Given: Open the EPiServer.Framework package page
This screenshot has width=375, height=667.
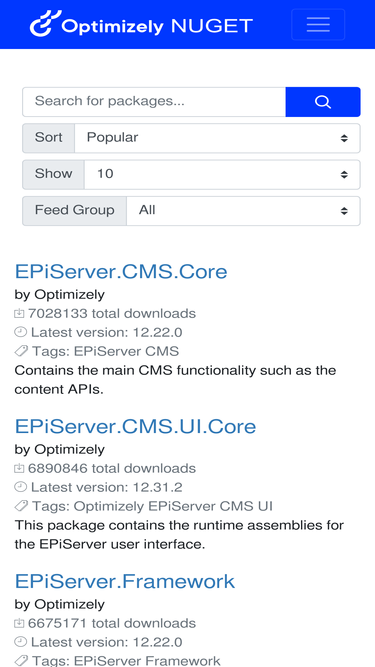Looking at the screenshot, I should [x=125, y=581].
